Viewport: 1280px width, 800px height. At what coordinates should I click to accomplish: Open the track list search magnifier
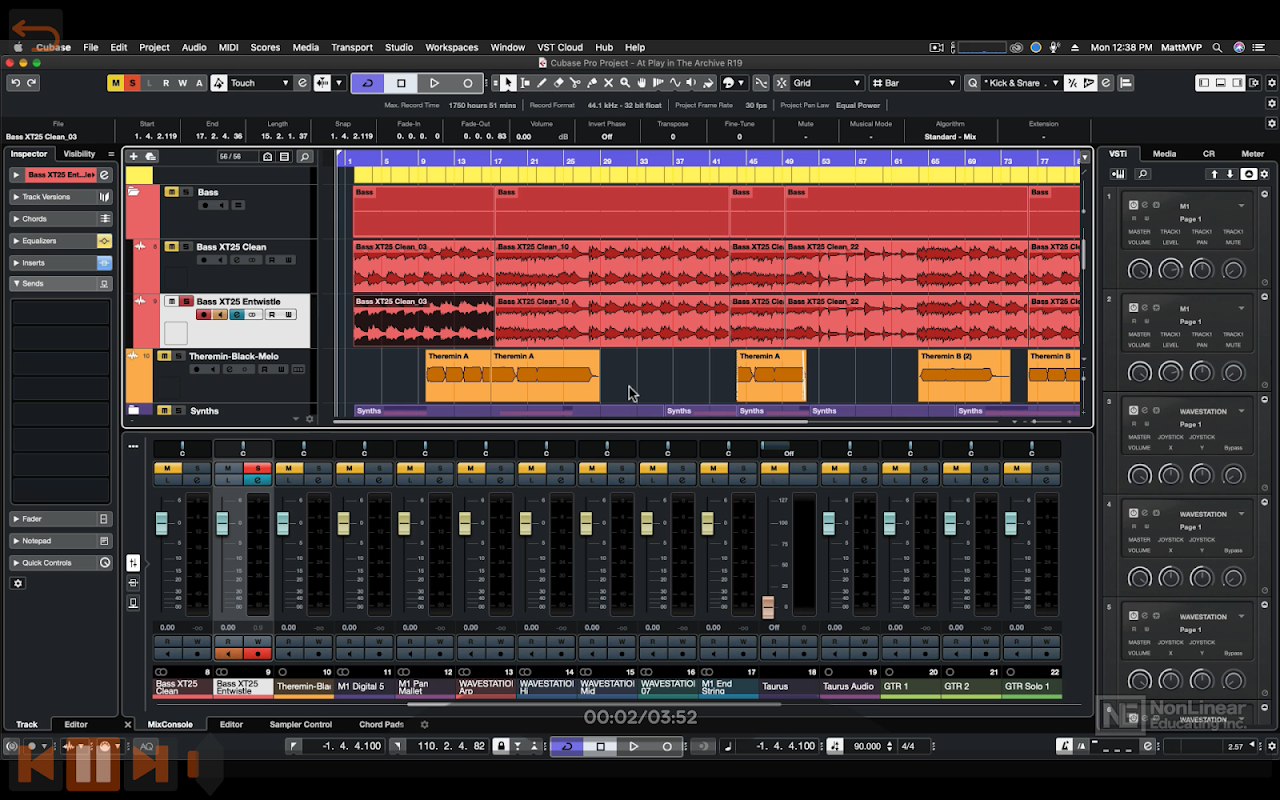[x=304, y=156]
